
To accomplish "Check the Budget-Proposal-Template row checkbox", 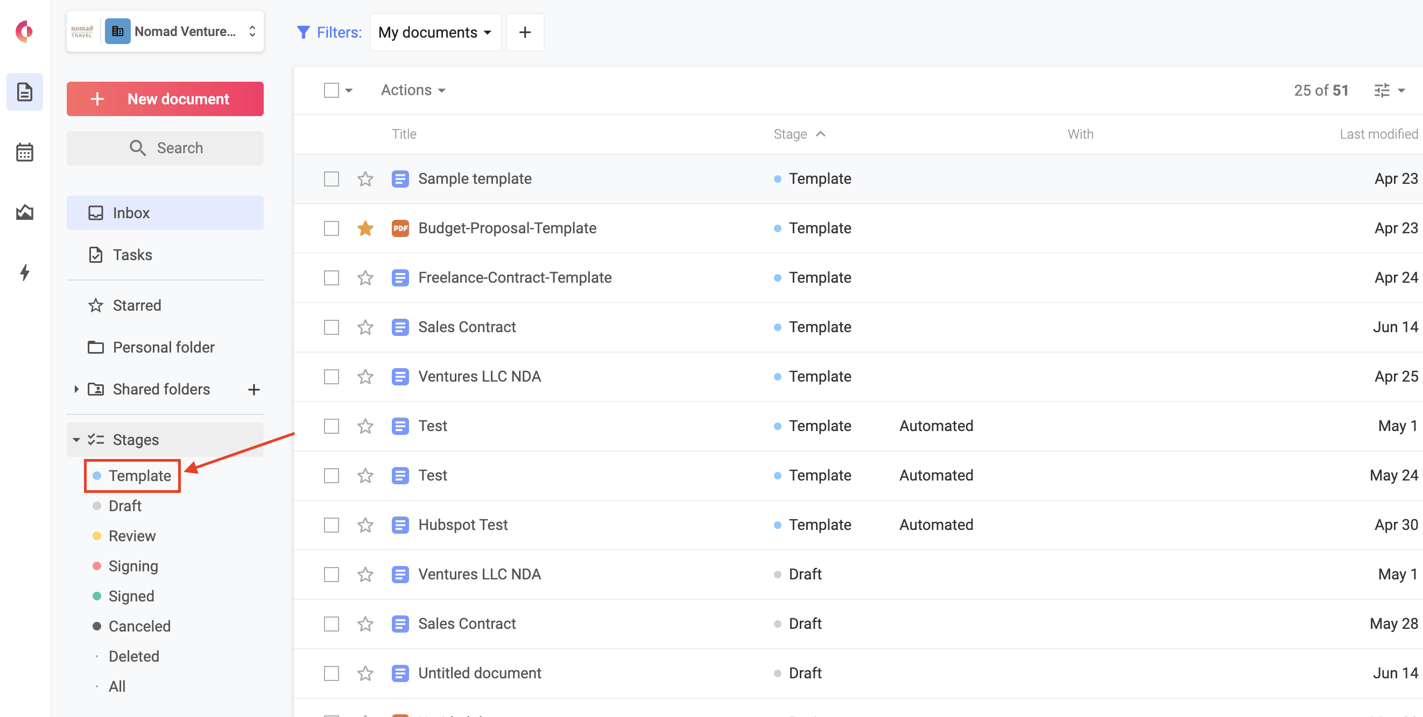I will coord(331,228).
